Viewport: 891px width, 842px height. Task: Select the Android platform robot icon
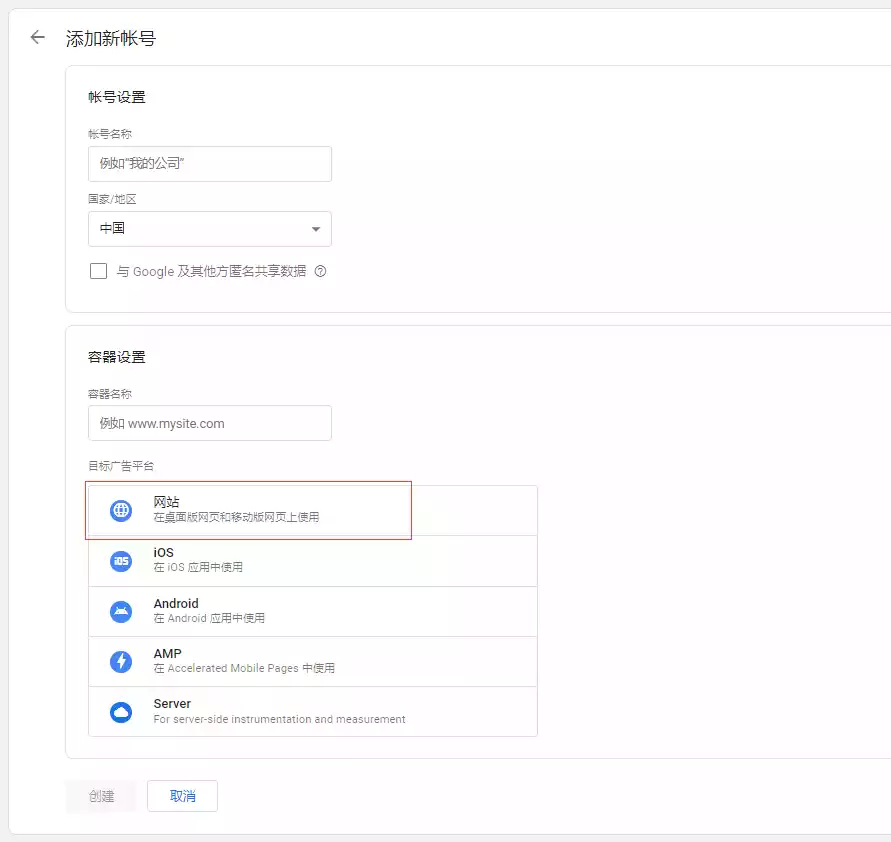click(120, 611)
